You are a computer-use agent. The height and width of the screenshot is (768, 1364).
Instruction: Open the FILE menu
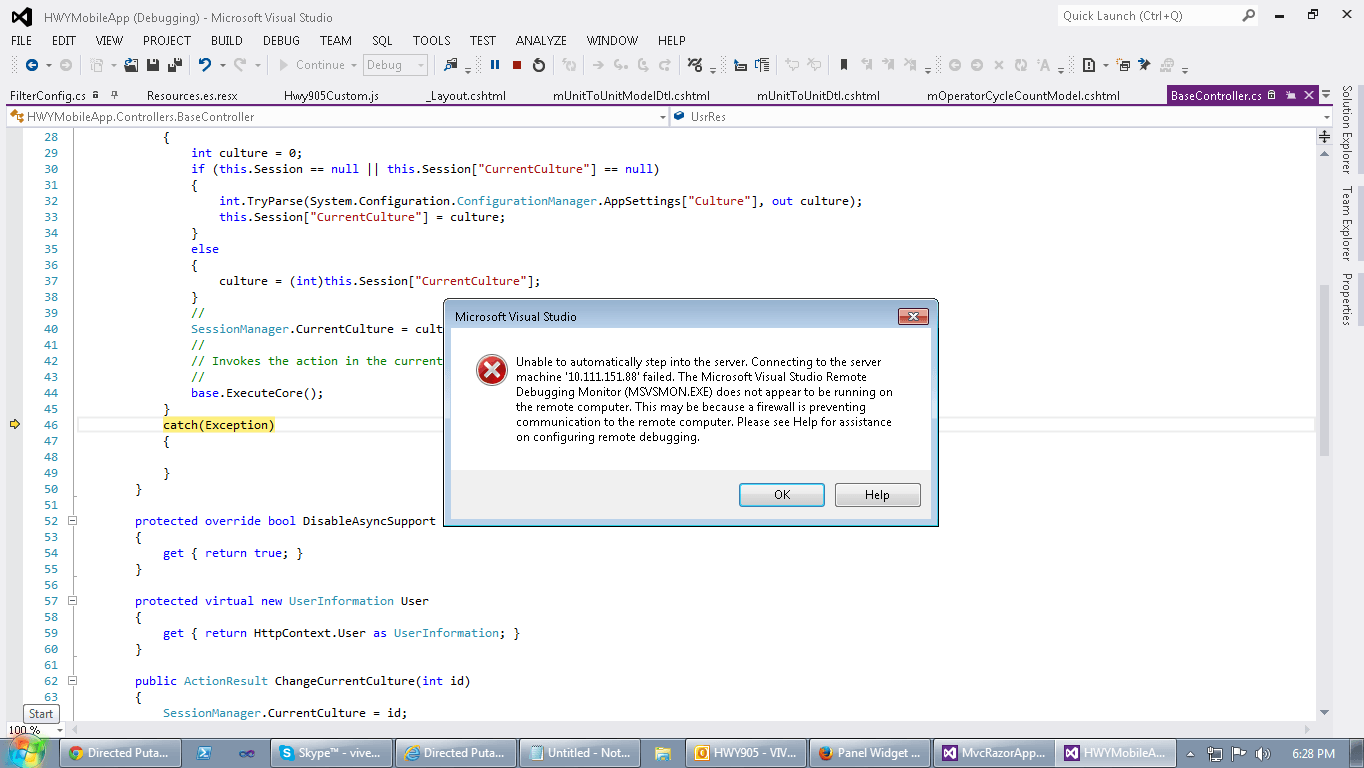(21, 41)
